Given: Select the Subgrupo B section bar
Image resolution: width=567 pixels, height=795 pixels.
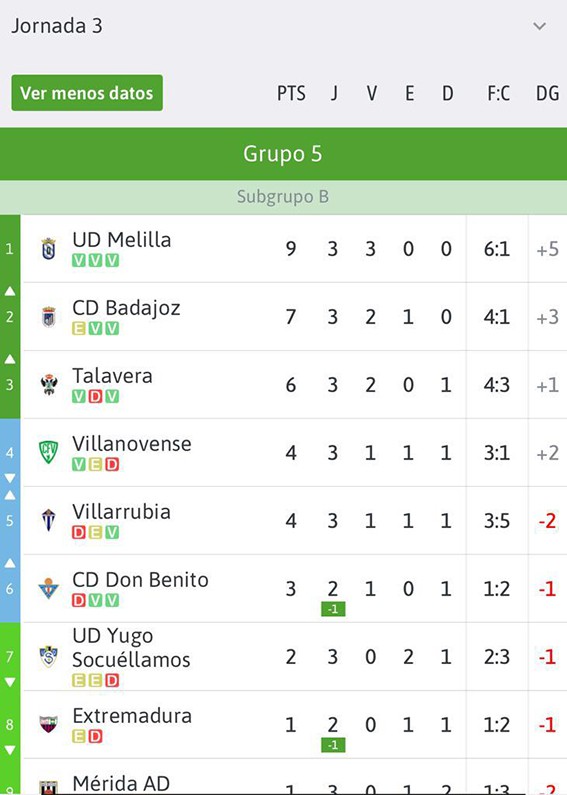Looking at the screenshot, I should point(284,197).
